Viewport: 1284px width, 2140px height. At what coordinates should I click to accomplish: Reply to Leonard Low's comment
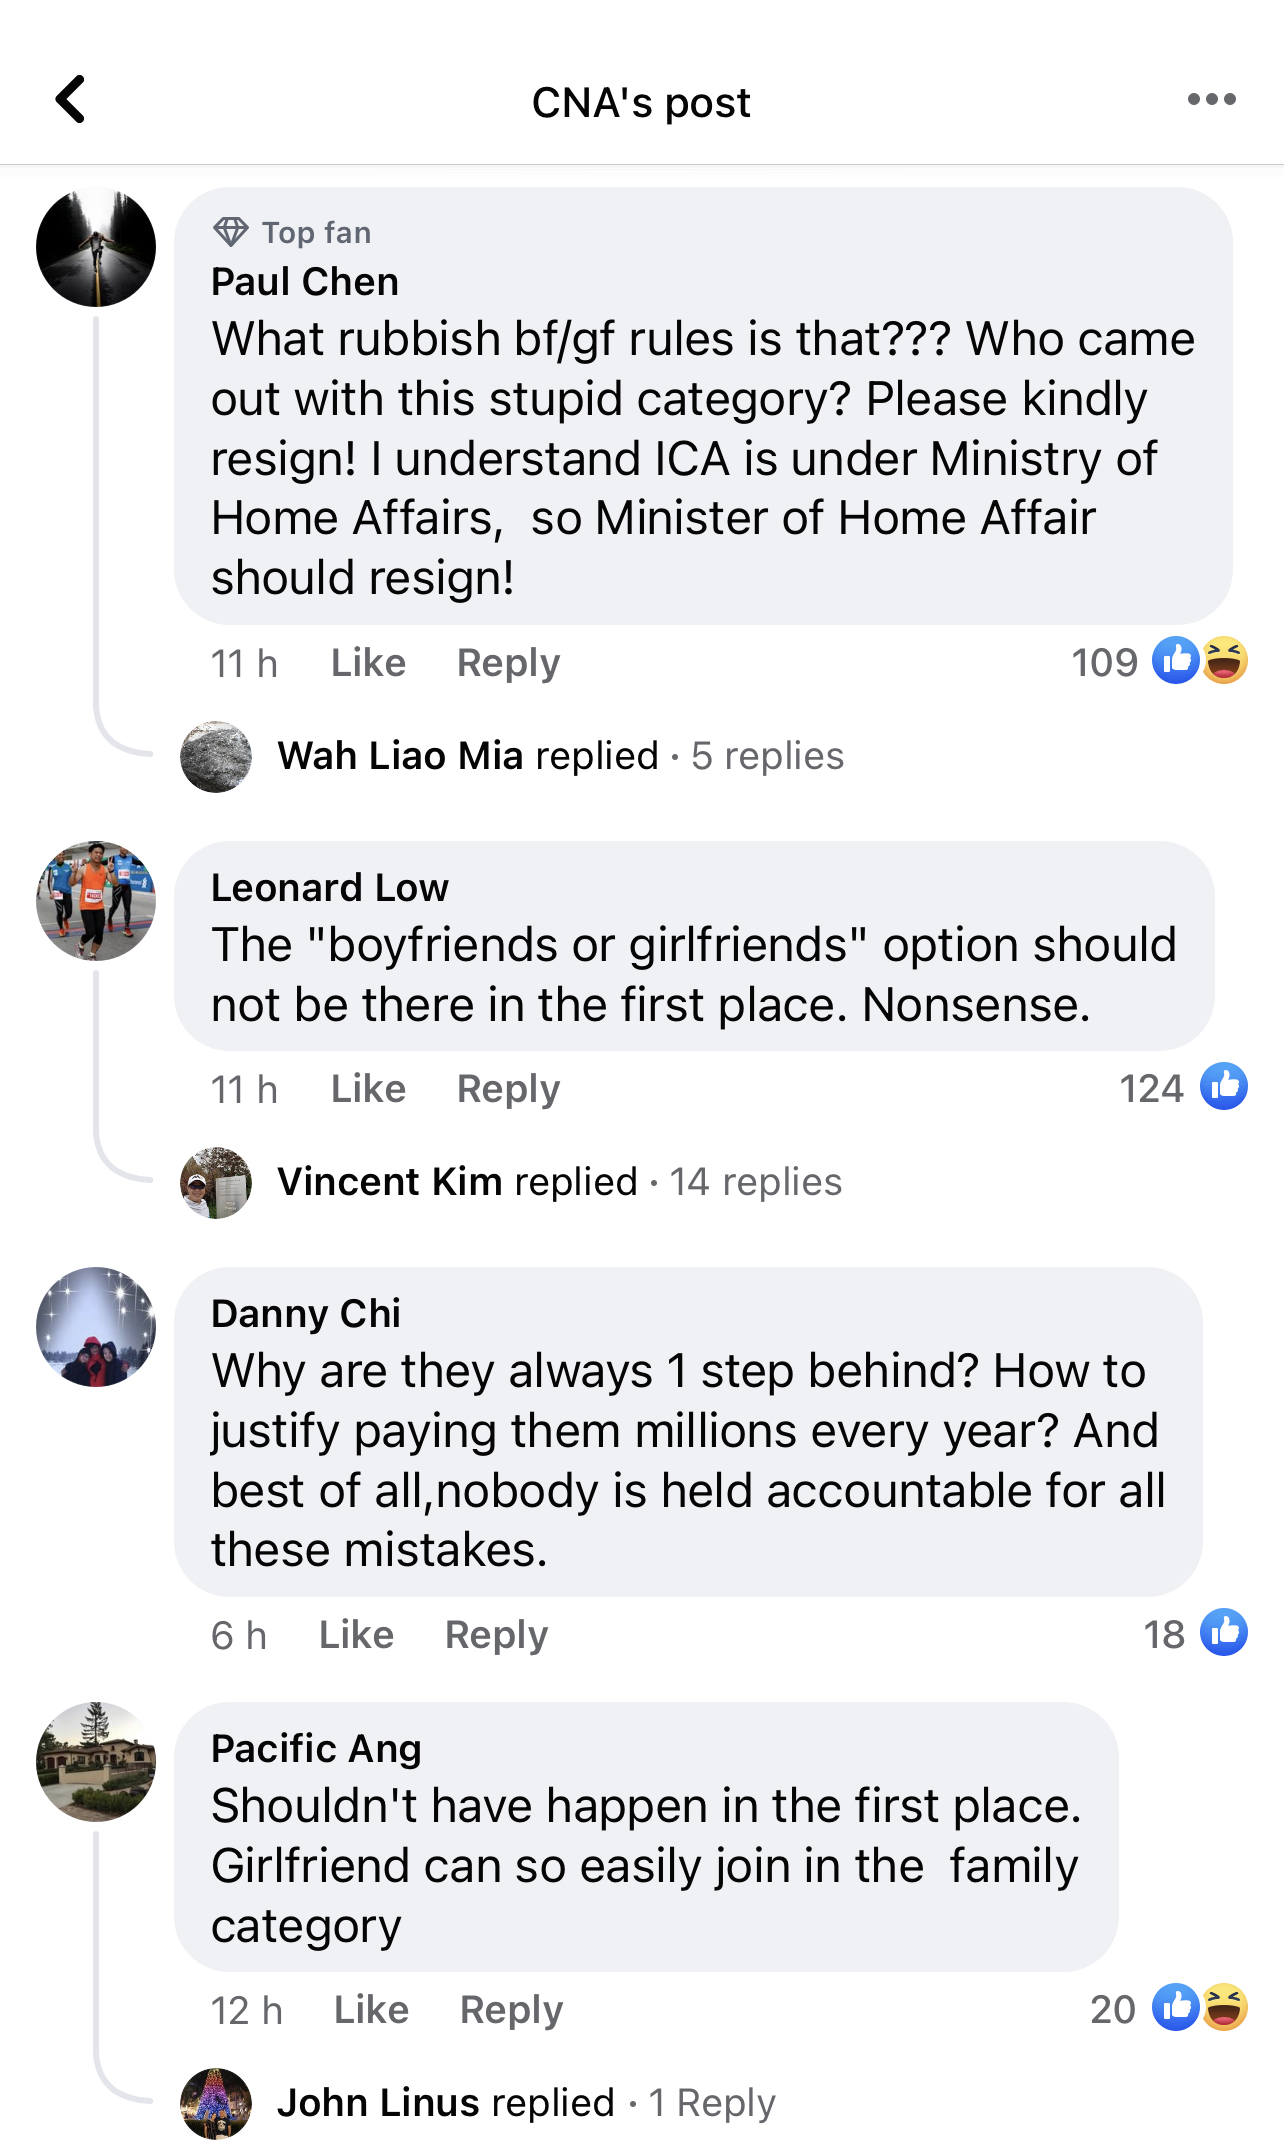(508, 1089)
